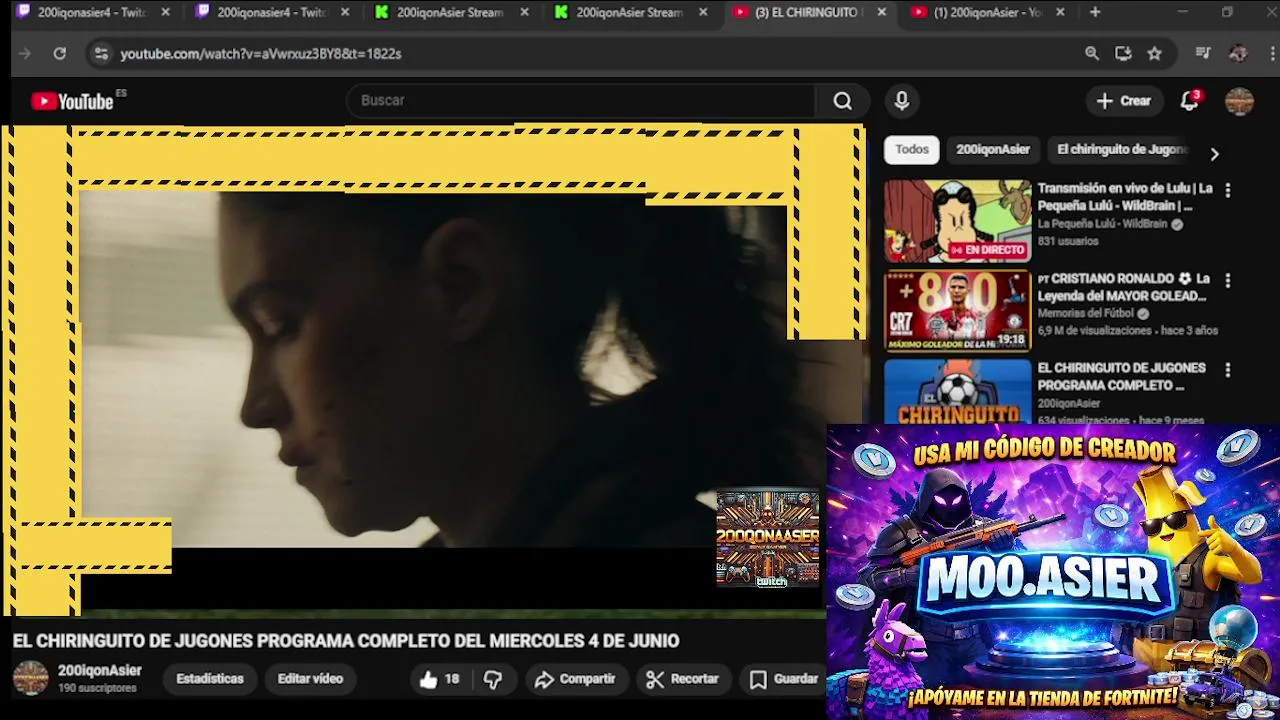Select the 200iqonAsier filter chip
This screenshot has width=1280, height=720.
pos(992,150)
